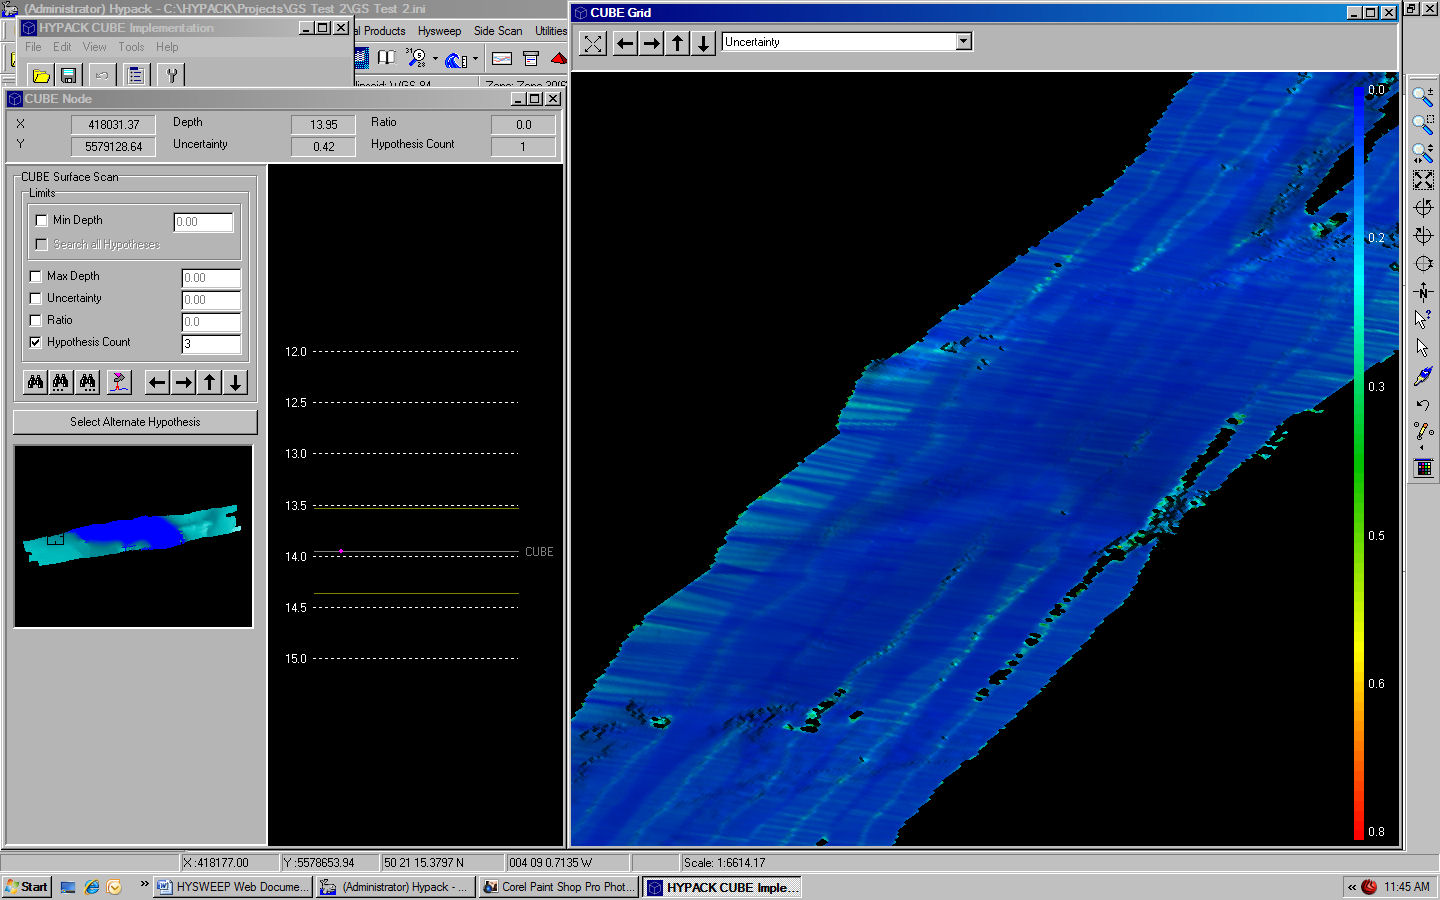Screen dimensions: 1440x900
Task: Click the surface overview thumbnail
Action: 133,537
